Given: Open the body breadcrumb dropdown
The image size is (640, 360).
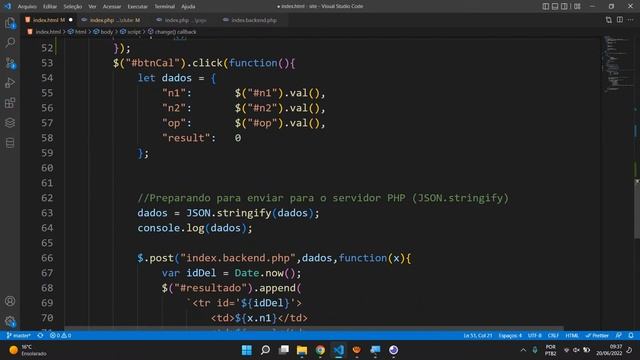Looking at the screenshot, I should coord(104,31).
